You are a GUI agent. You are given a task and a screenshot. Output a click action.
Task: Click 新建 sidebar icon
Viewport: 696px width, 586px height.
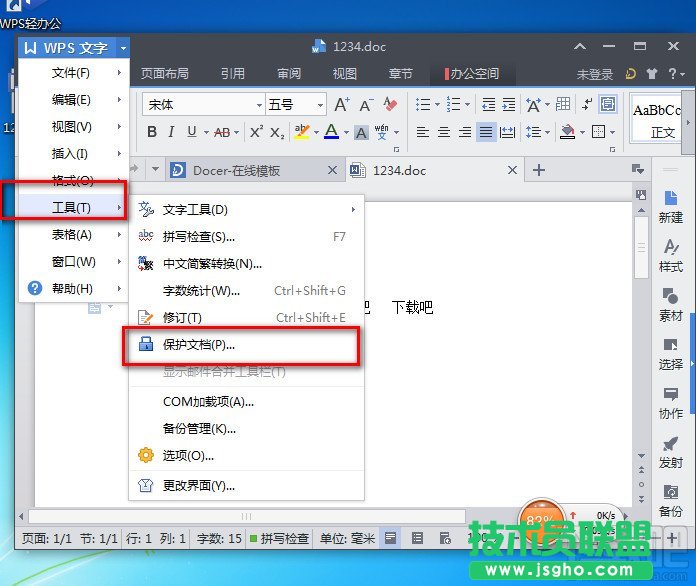pyautogui.click(x=670, y=207)
